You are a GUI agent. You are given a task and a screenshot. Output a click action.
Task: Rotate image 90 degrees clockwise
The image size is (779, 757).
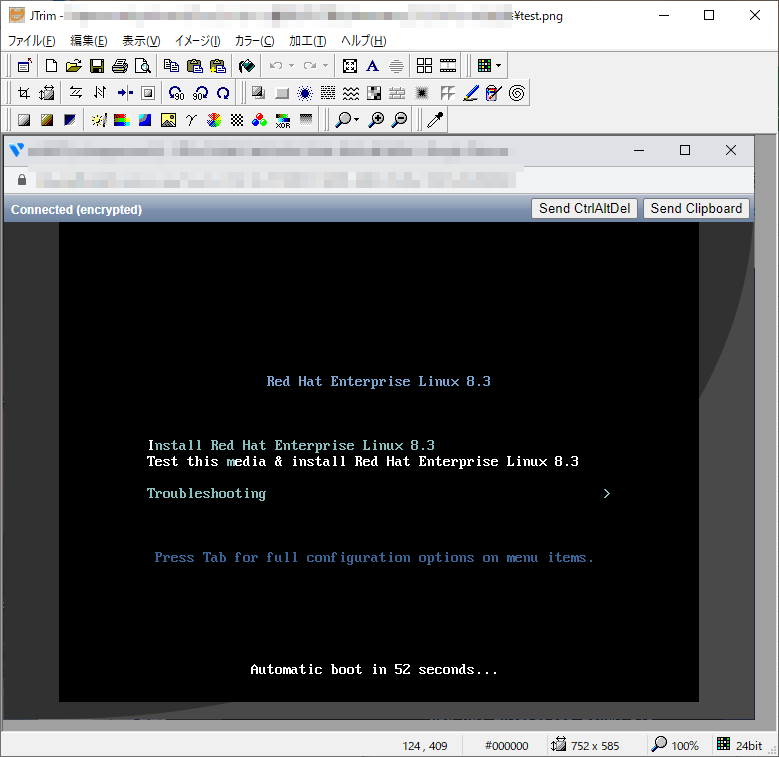coord(200,93)
